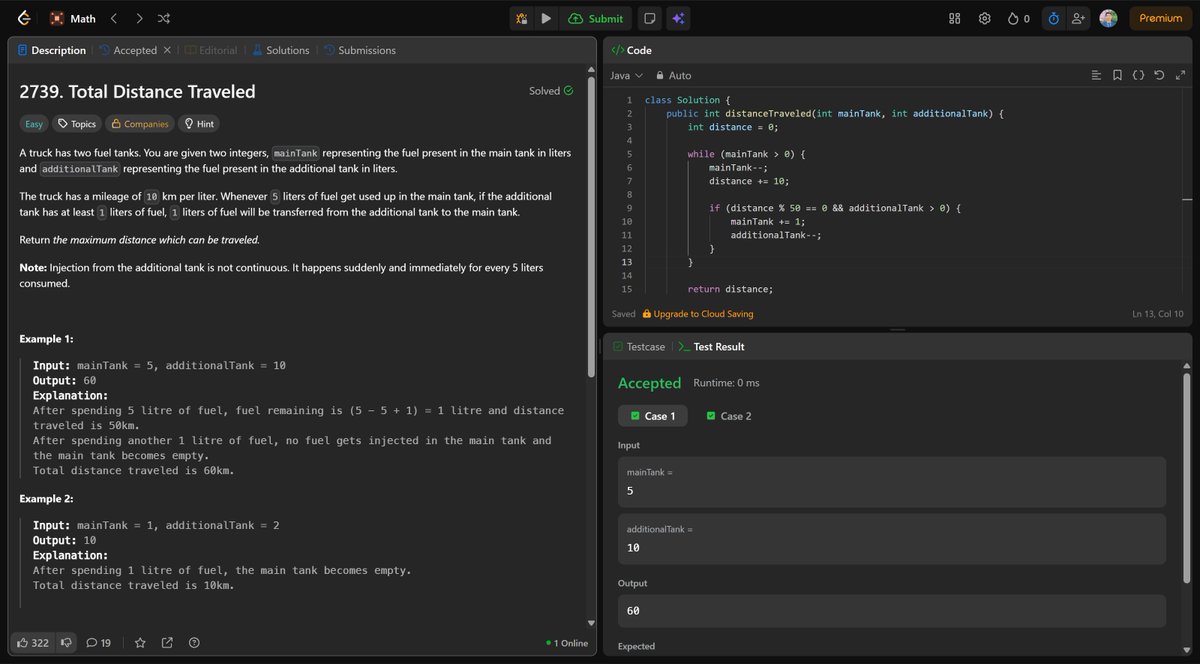Image resolution: width=1200 pixels, height=664 pixels.
Task: Click the daily streak flame icon
Action: coord(1013,17)
